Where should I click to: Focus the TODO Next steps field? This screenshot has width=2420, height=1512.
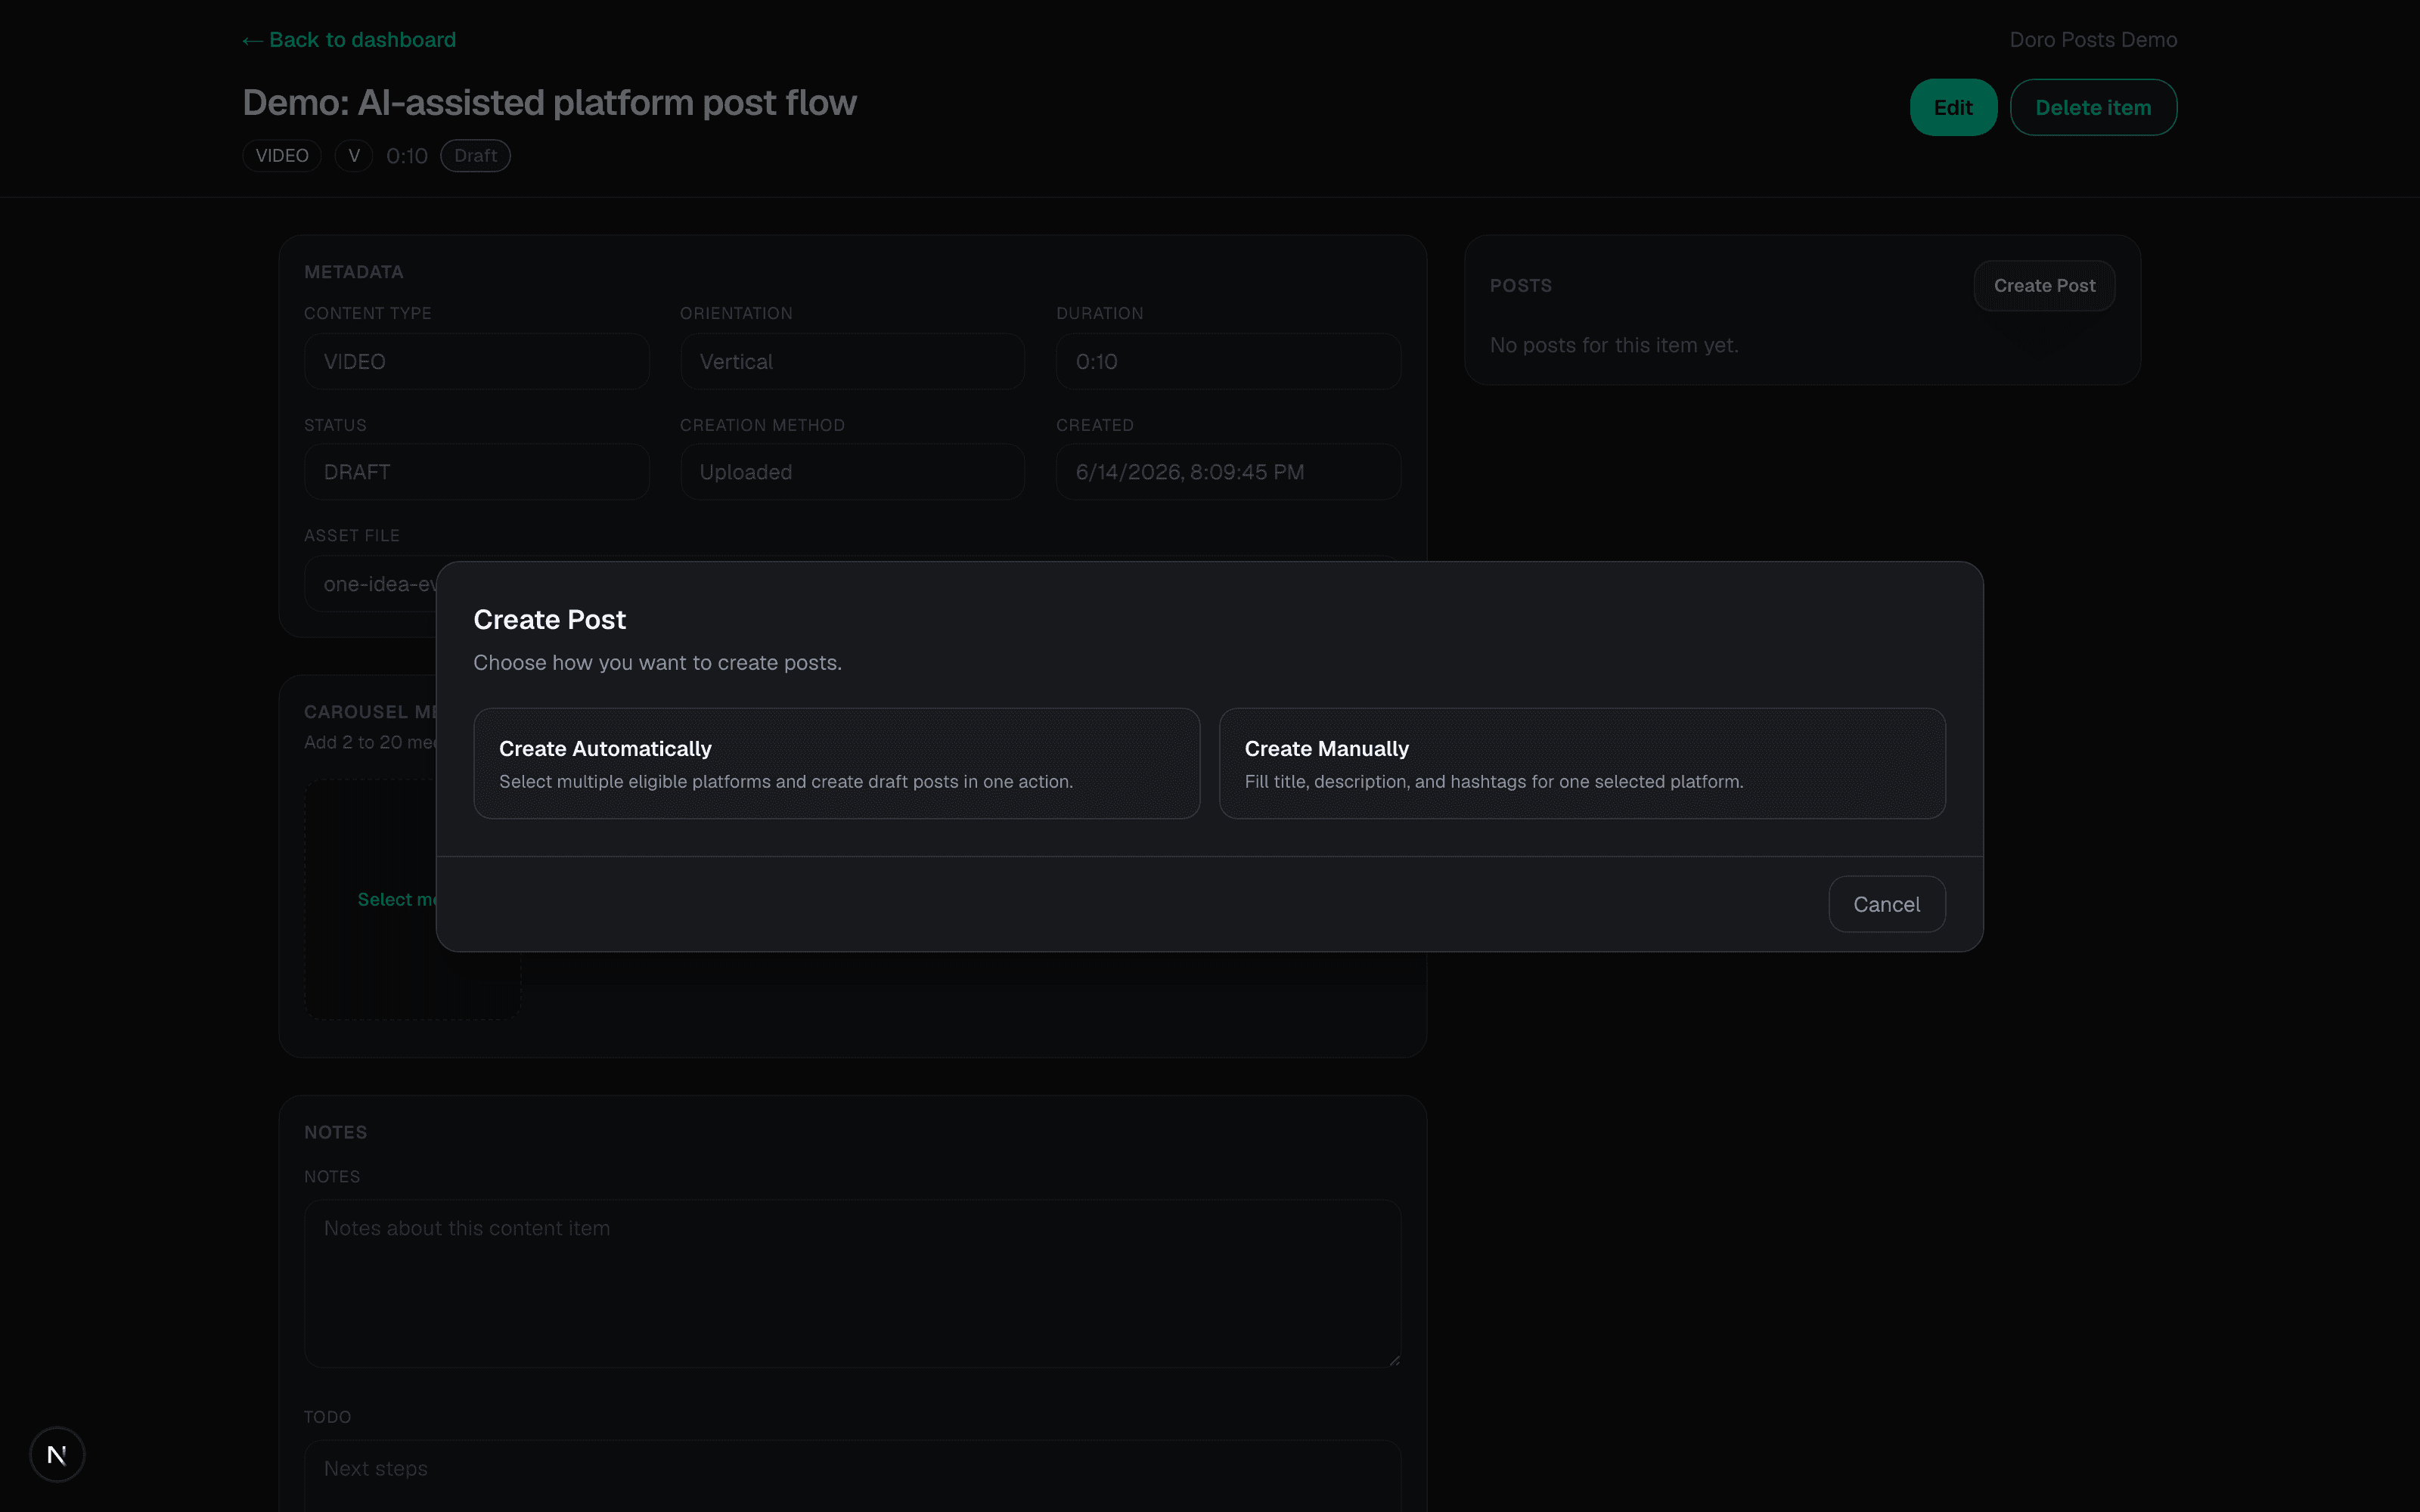coord(852,1476)
